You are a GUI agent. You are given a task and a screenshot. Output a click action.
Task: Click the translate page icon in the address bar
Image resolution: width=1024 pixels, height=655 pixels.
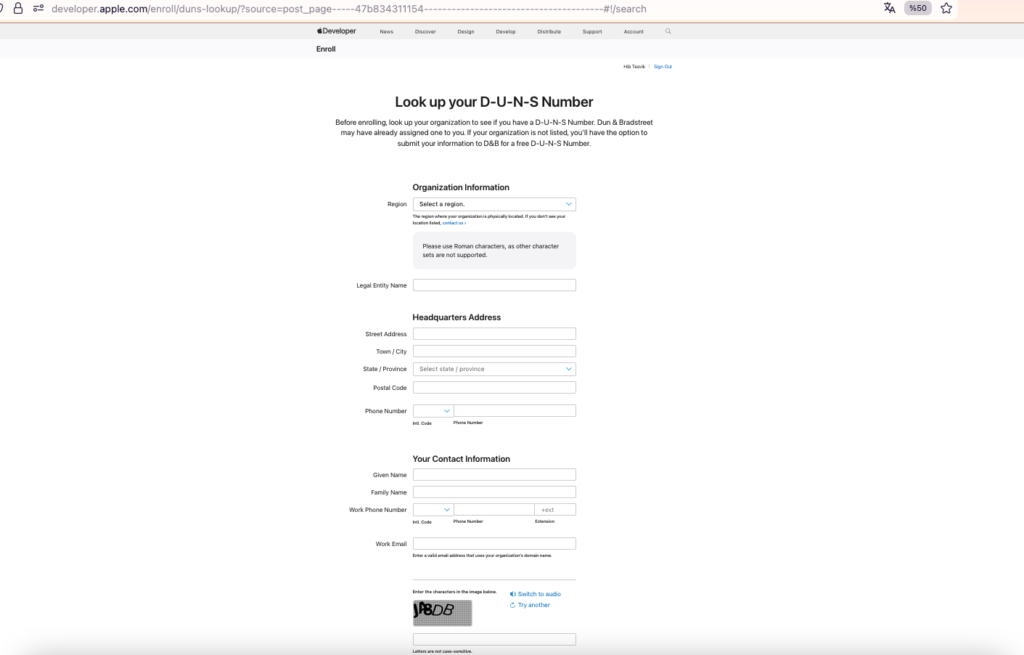pyautogui.click(x=889, y=8)
